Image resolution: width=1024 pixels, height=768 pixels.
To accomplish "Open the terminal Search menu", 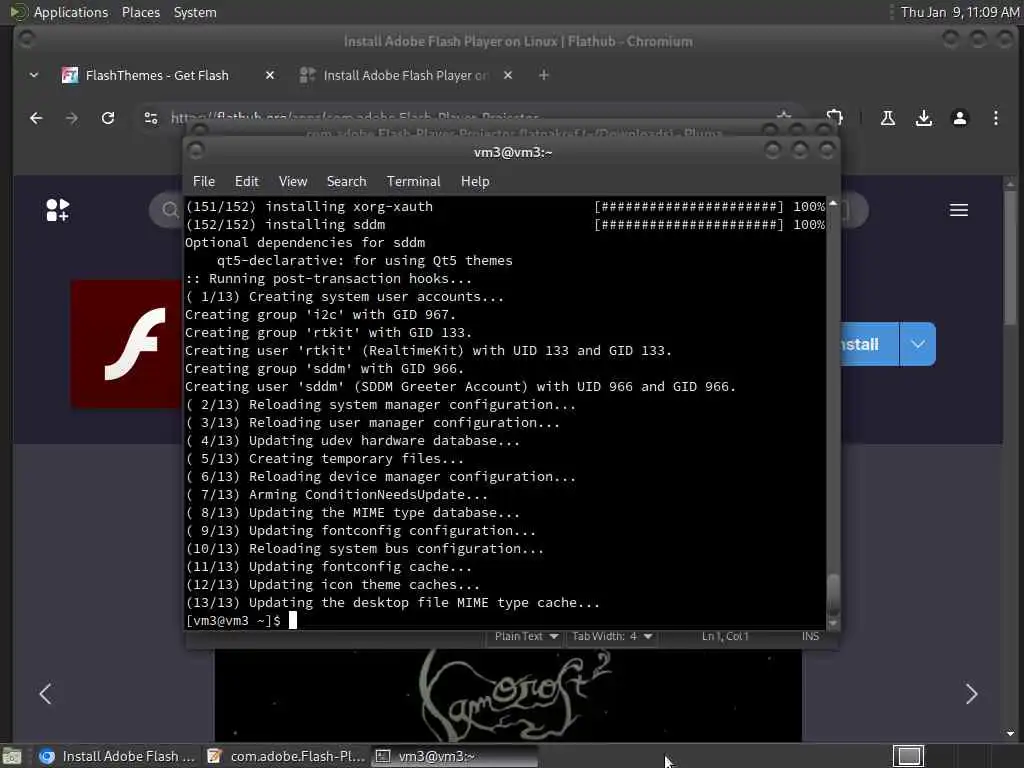I will click(x=346, y=182).
